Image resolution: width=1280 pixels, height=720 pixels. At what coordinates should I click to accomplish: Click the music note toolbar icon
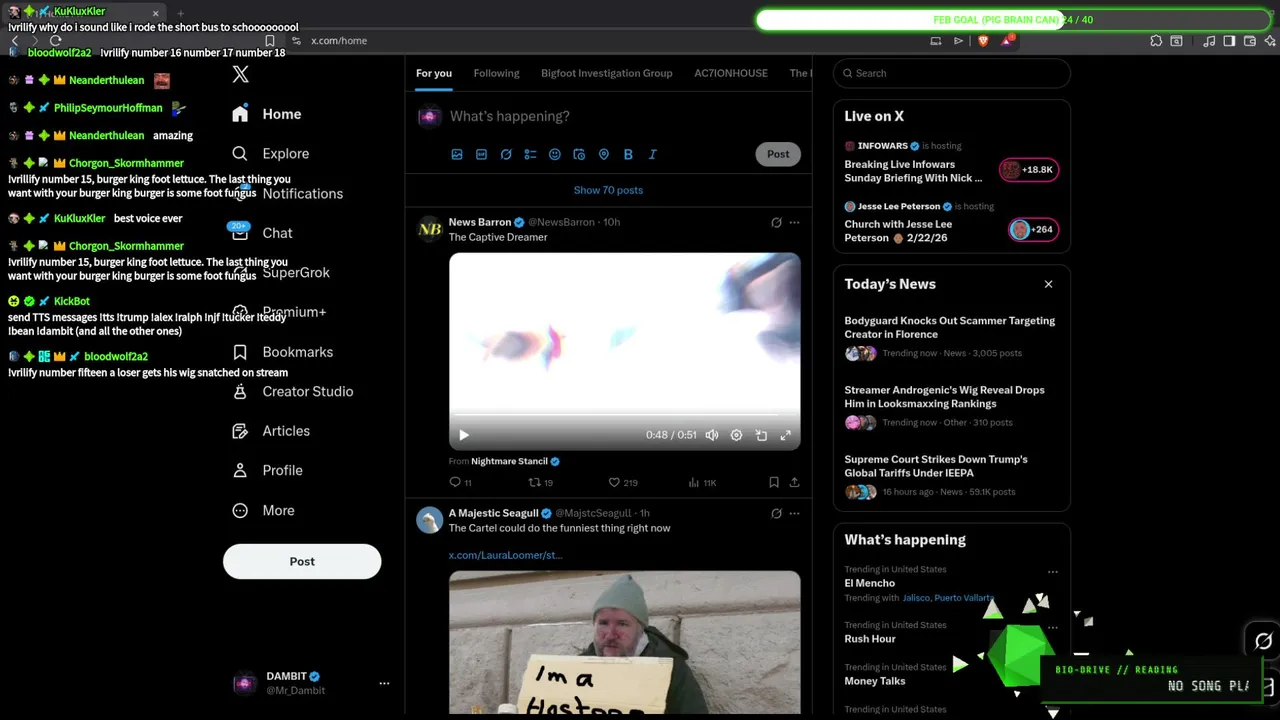click(1210, 41)
